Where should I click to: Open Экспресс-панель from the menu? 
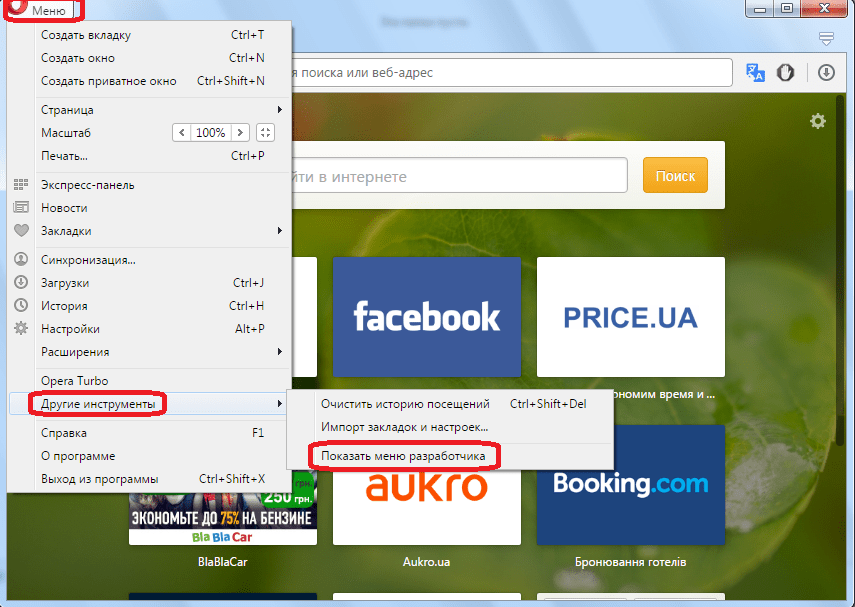coord(87,185)
